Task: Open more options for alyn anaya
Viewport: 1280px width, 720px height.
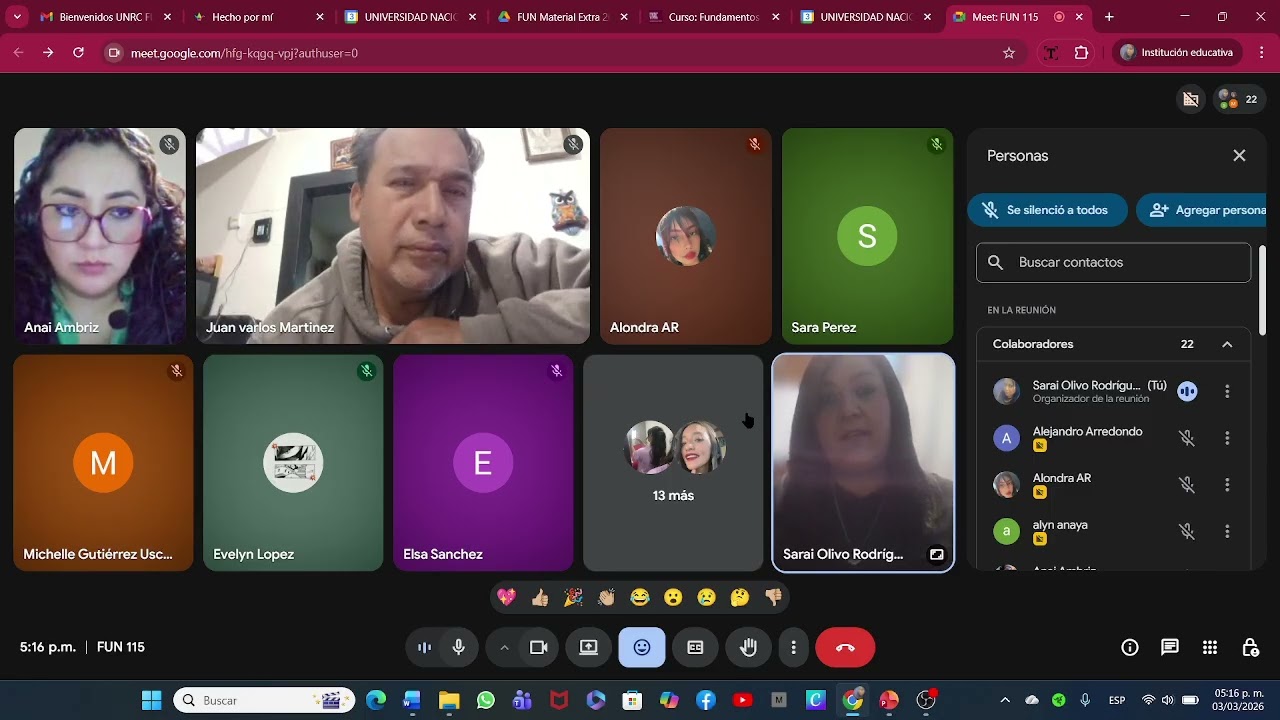Action: 1227,531
